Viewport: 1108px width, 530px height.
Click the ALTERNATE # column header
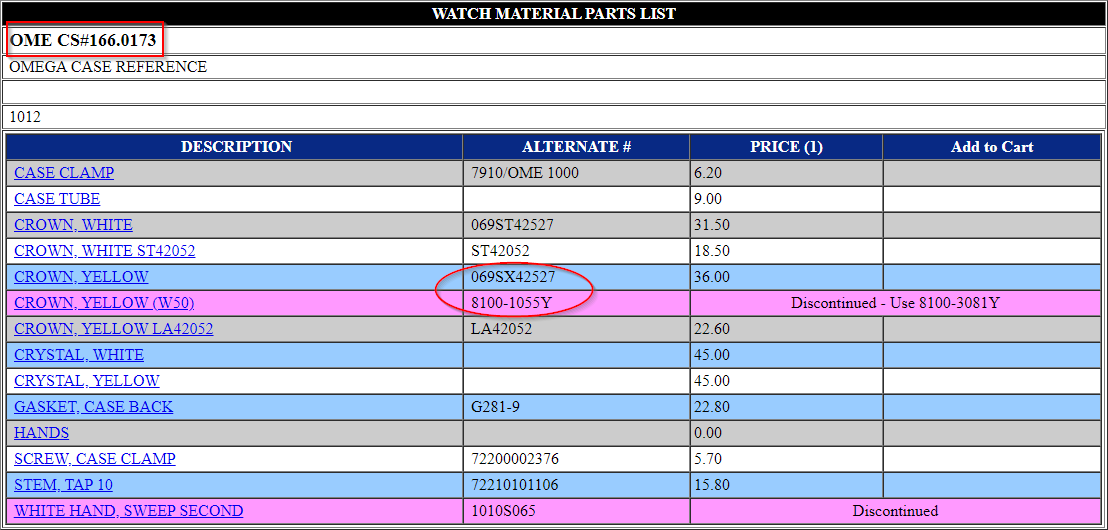coord(576,147)
